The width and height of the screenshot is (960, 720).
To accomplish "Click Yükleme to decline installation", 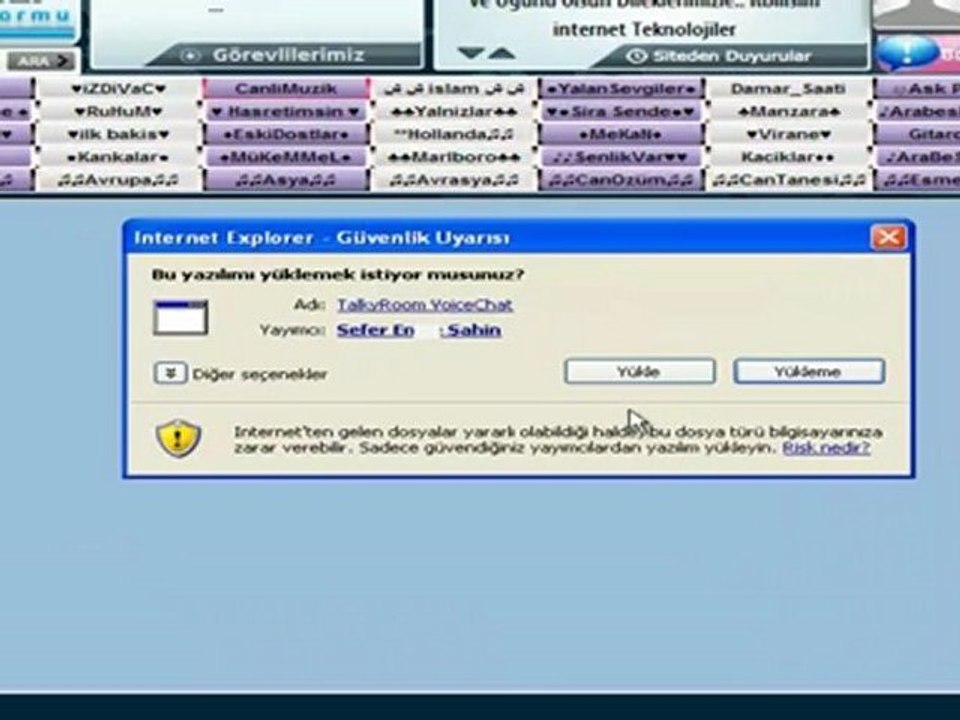I will click(x=809, y=372).
